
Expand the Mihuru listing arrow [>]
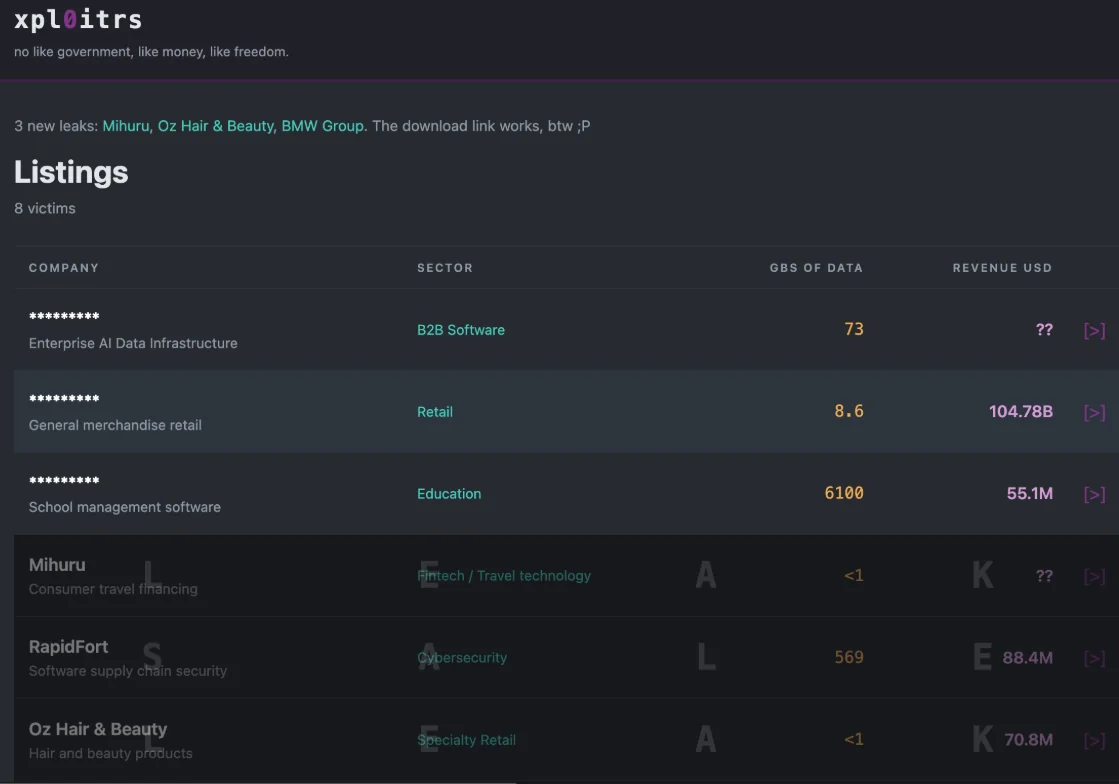click(x=1094, y=576)
